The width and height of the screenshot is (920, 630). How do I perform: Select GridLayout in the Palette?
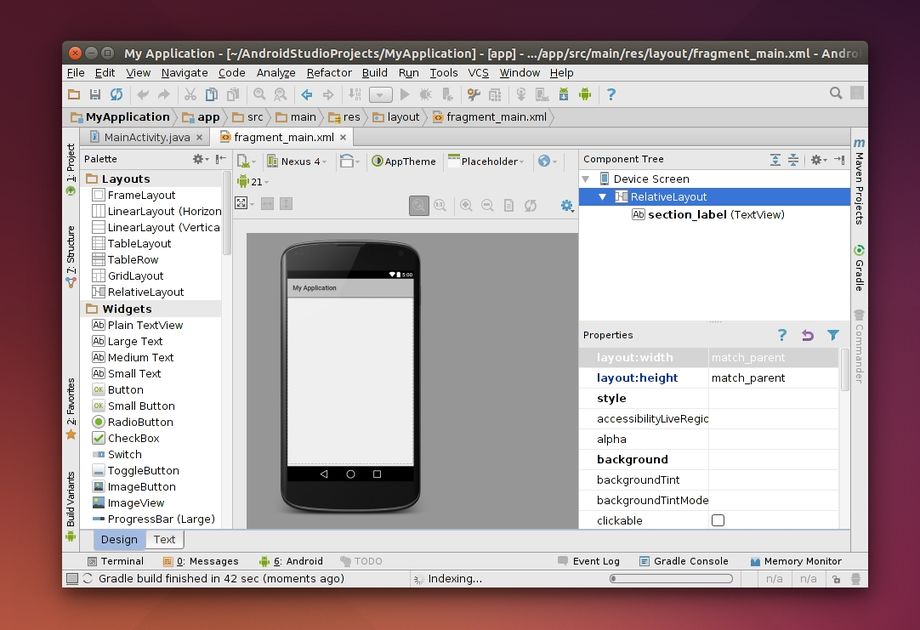point(128,276)
